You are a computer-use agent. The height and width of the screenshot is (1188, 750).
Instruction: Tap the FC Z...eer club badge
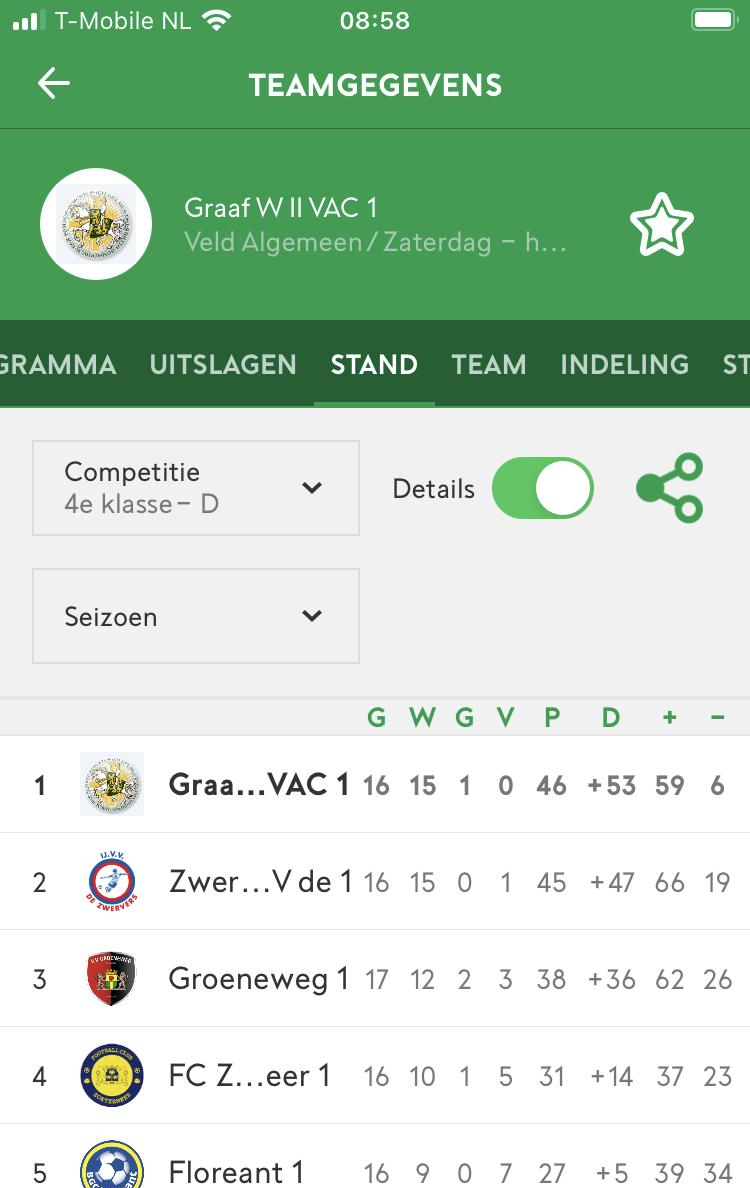click(111, 1076)
